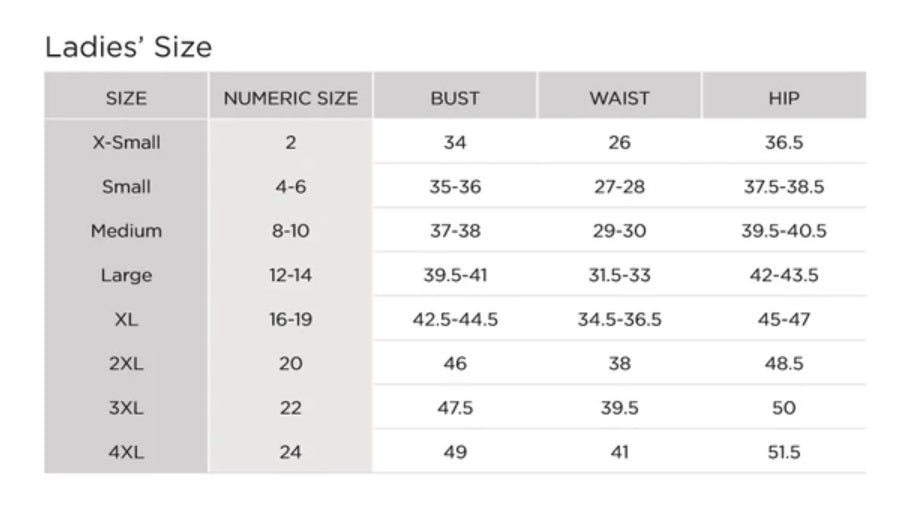921x513 pixels.
Task: Click the WAIST column header
Action: click(x=620, y=98)
